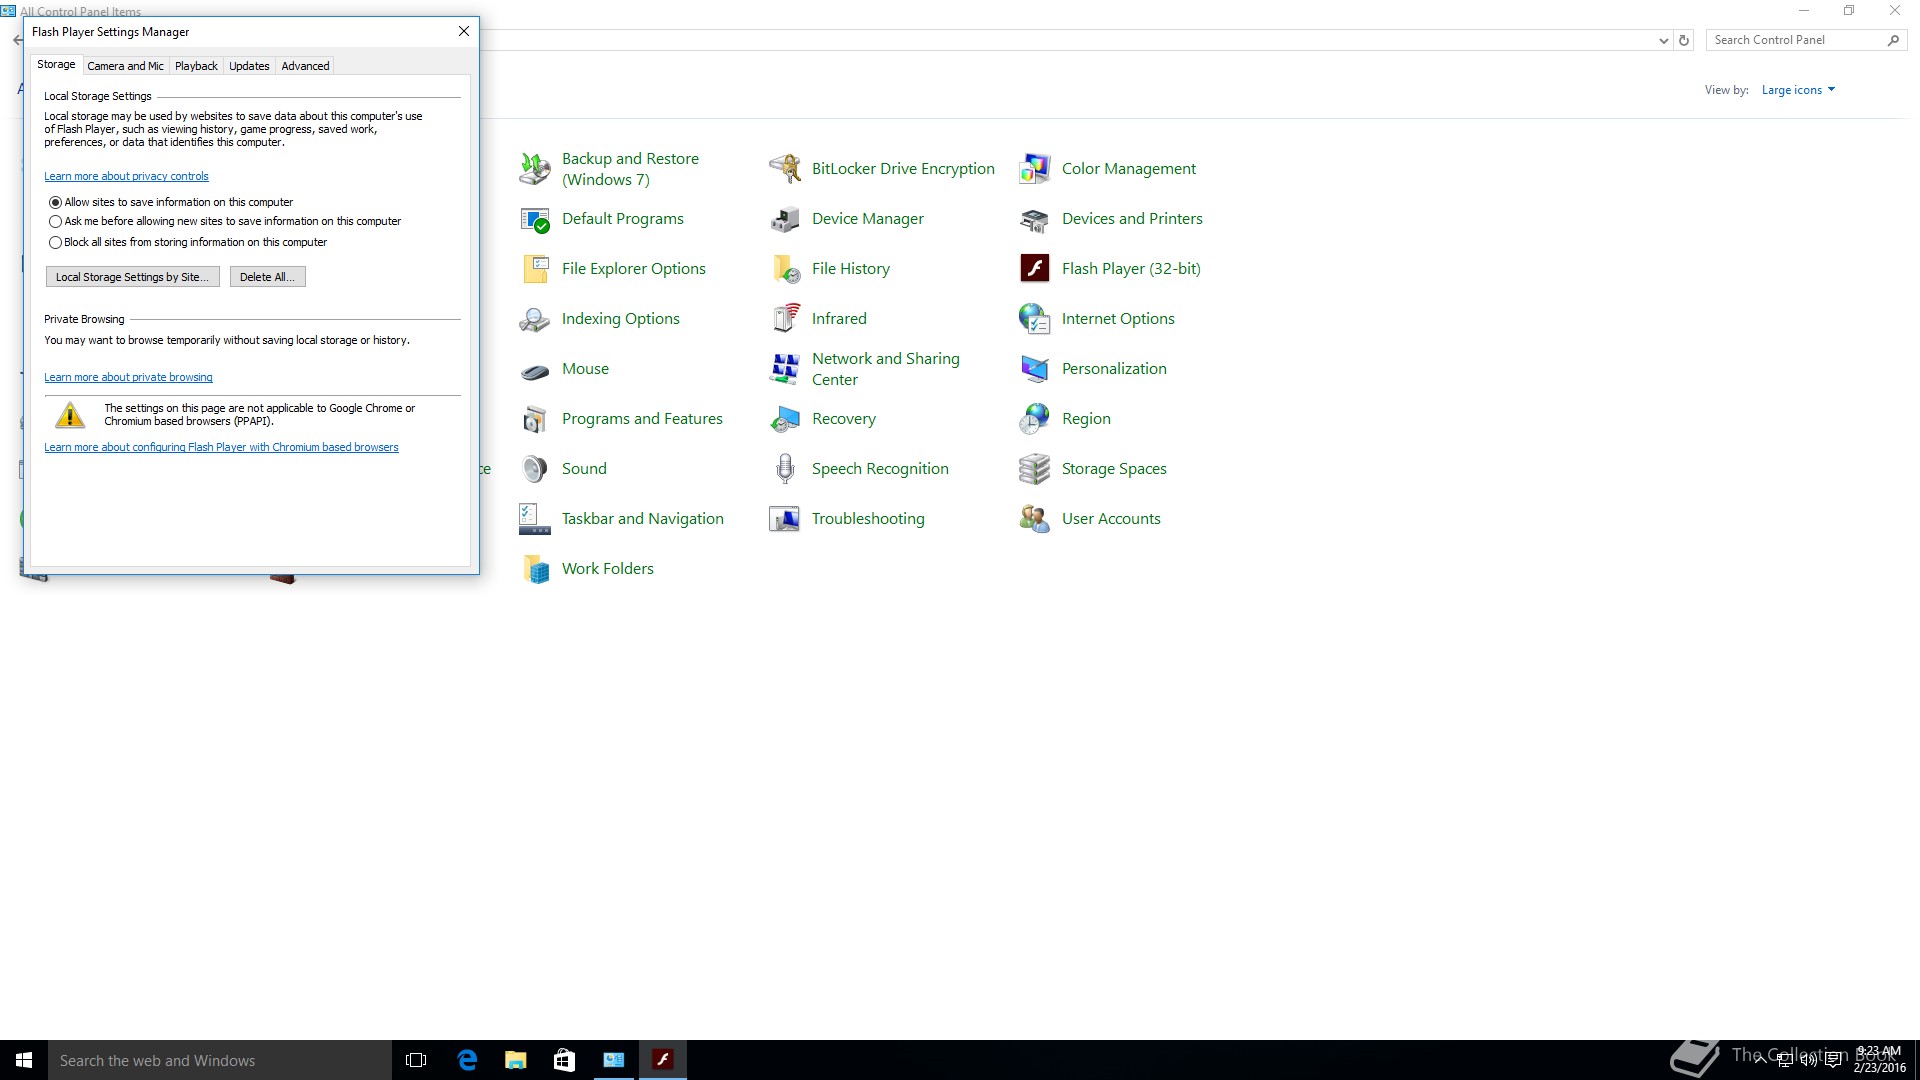The width and height of the screenshot is (1920, 1080).
Task: Open the Recovery icon
Action: 785,419
